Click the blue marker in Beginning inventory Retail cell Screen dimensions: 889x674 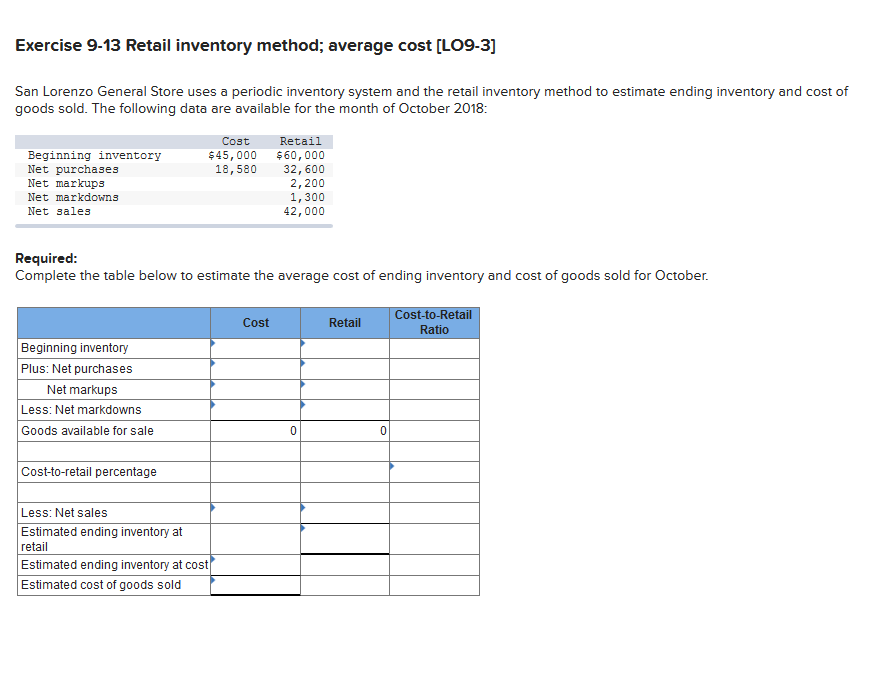[x=302, y=343]
